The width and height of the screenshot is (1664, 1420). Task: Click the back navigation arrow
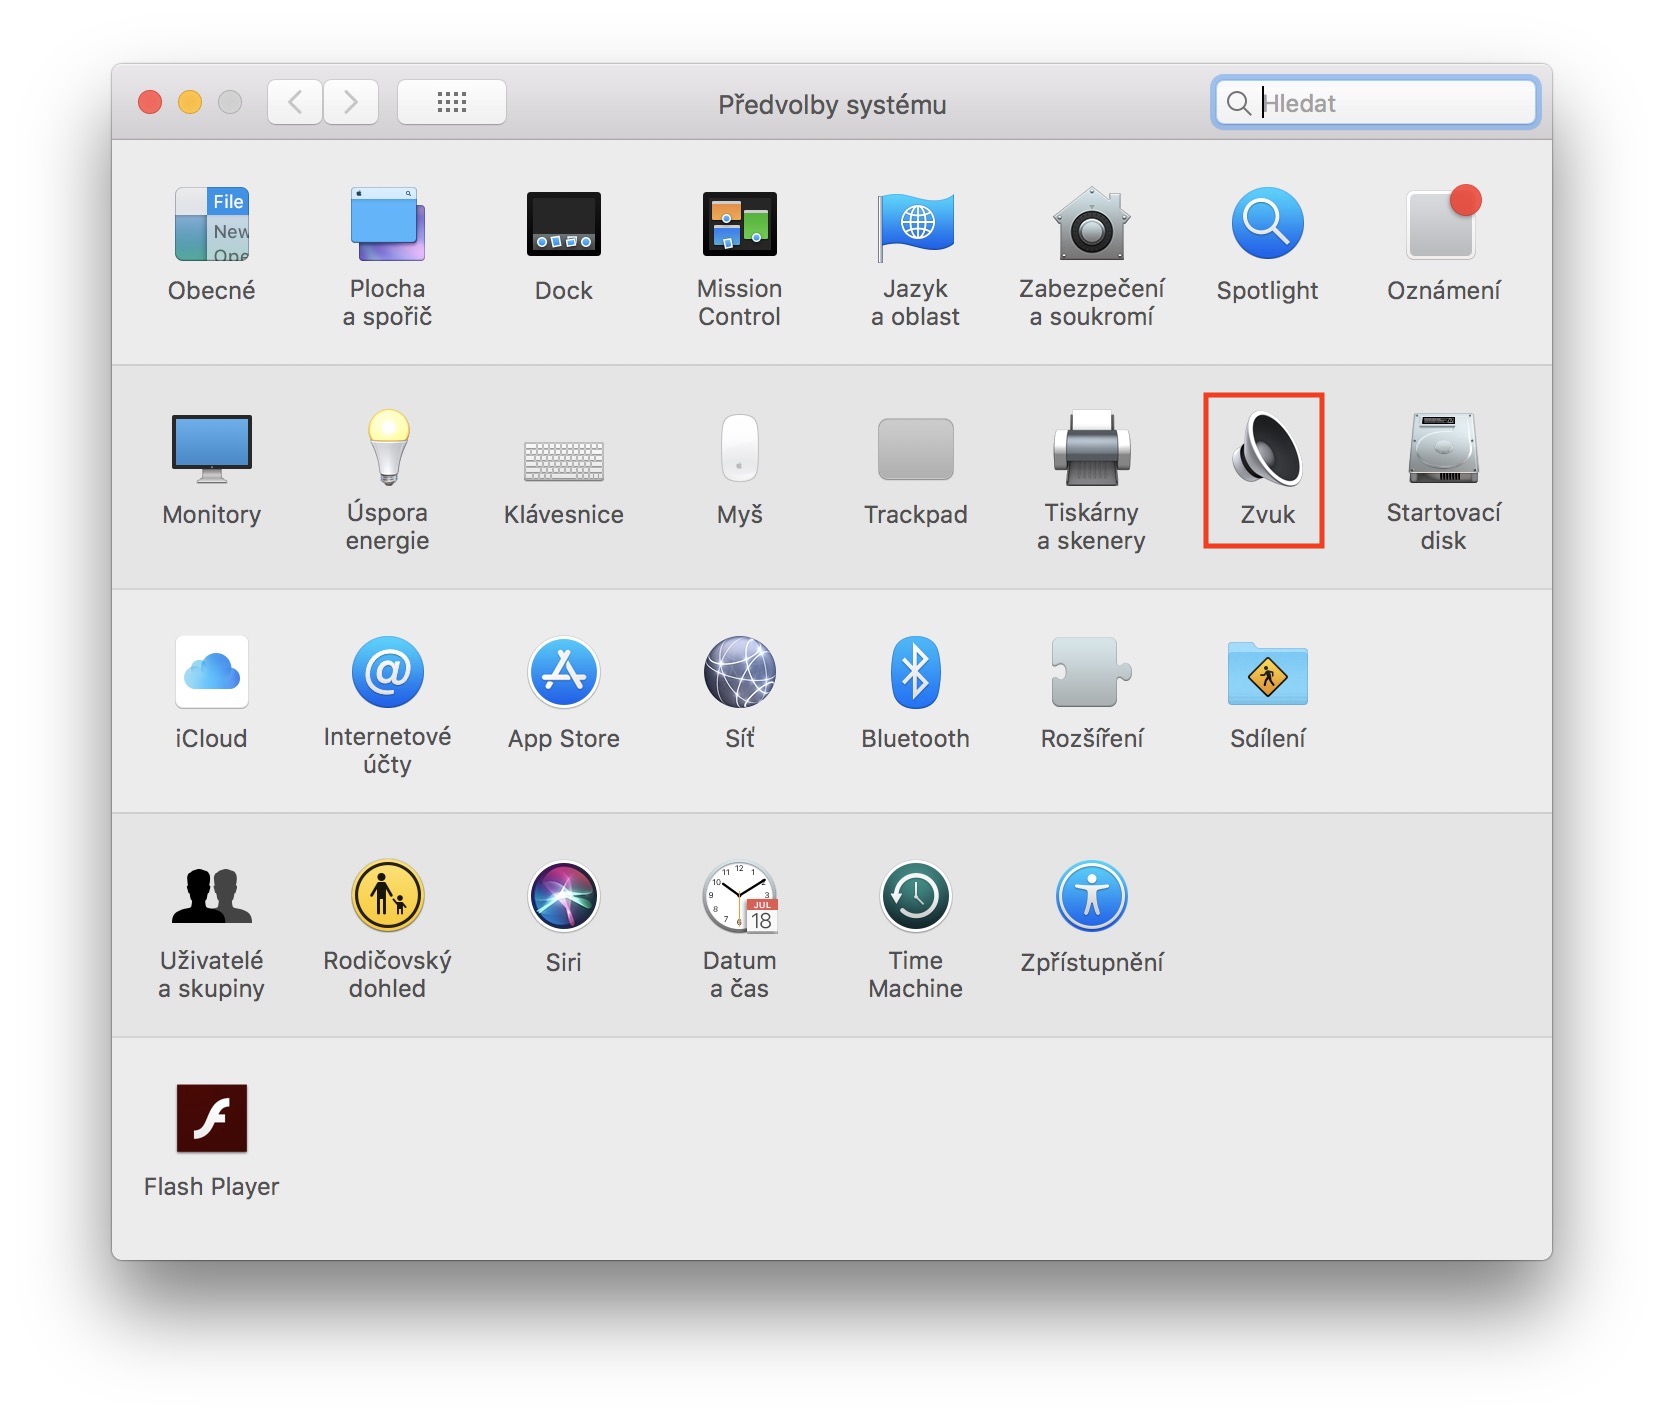tap(295, 102)
